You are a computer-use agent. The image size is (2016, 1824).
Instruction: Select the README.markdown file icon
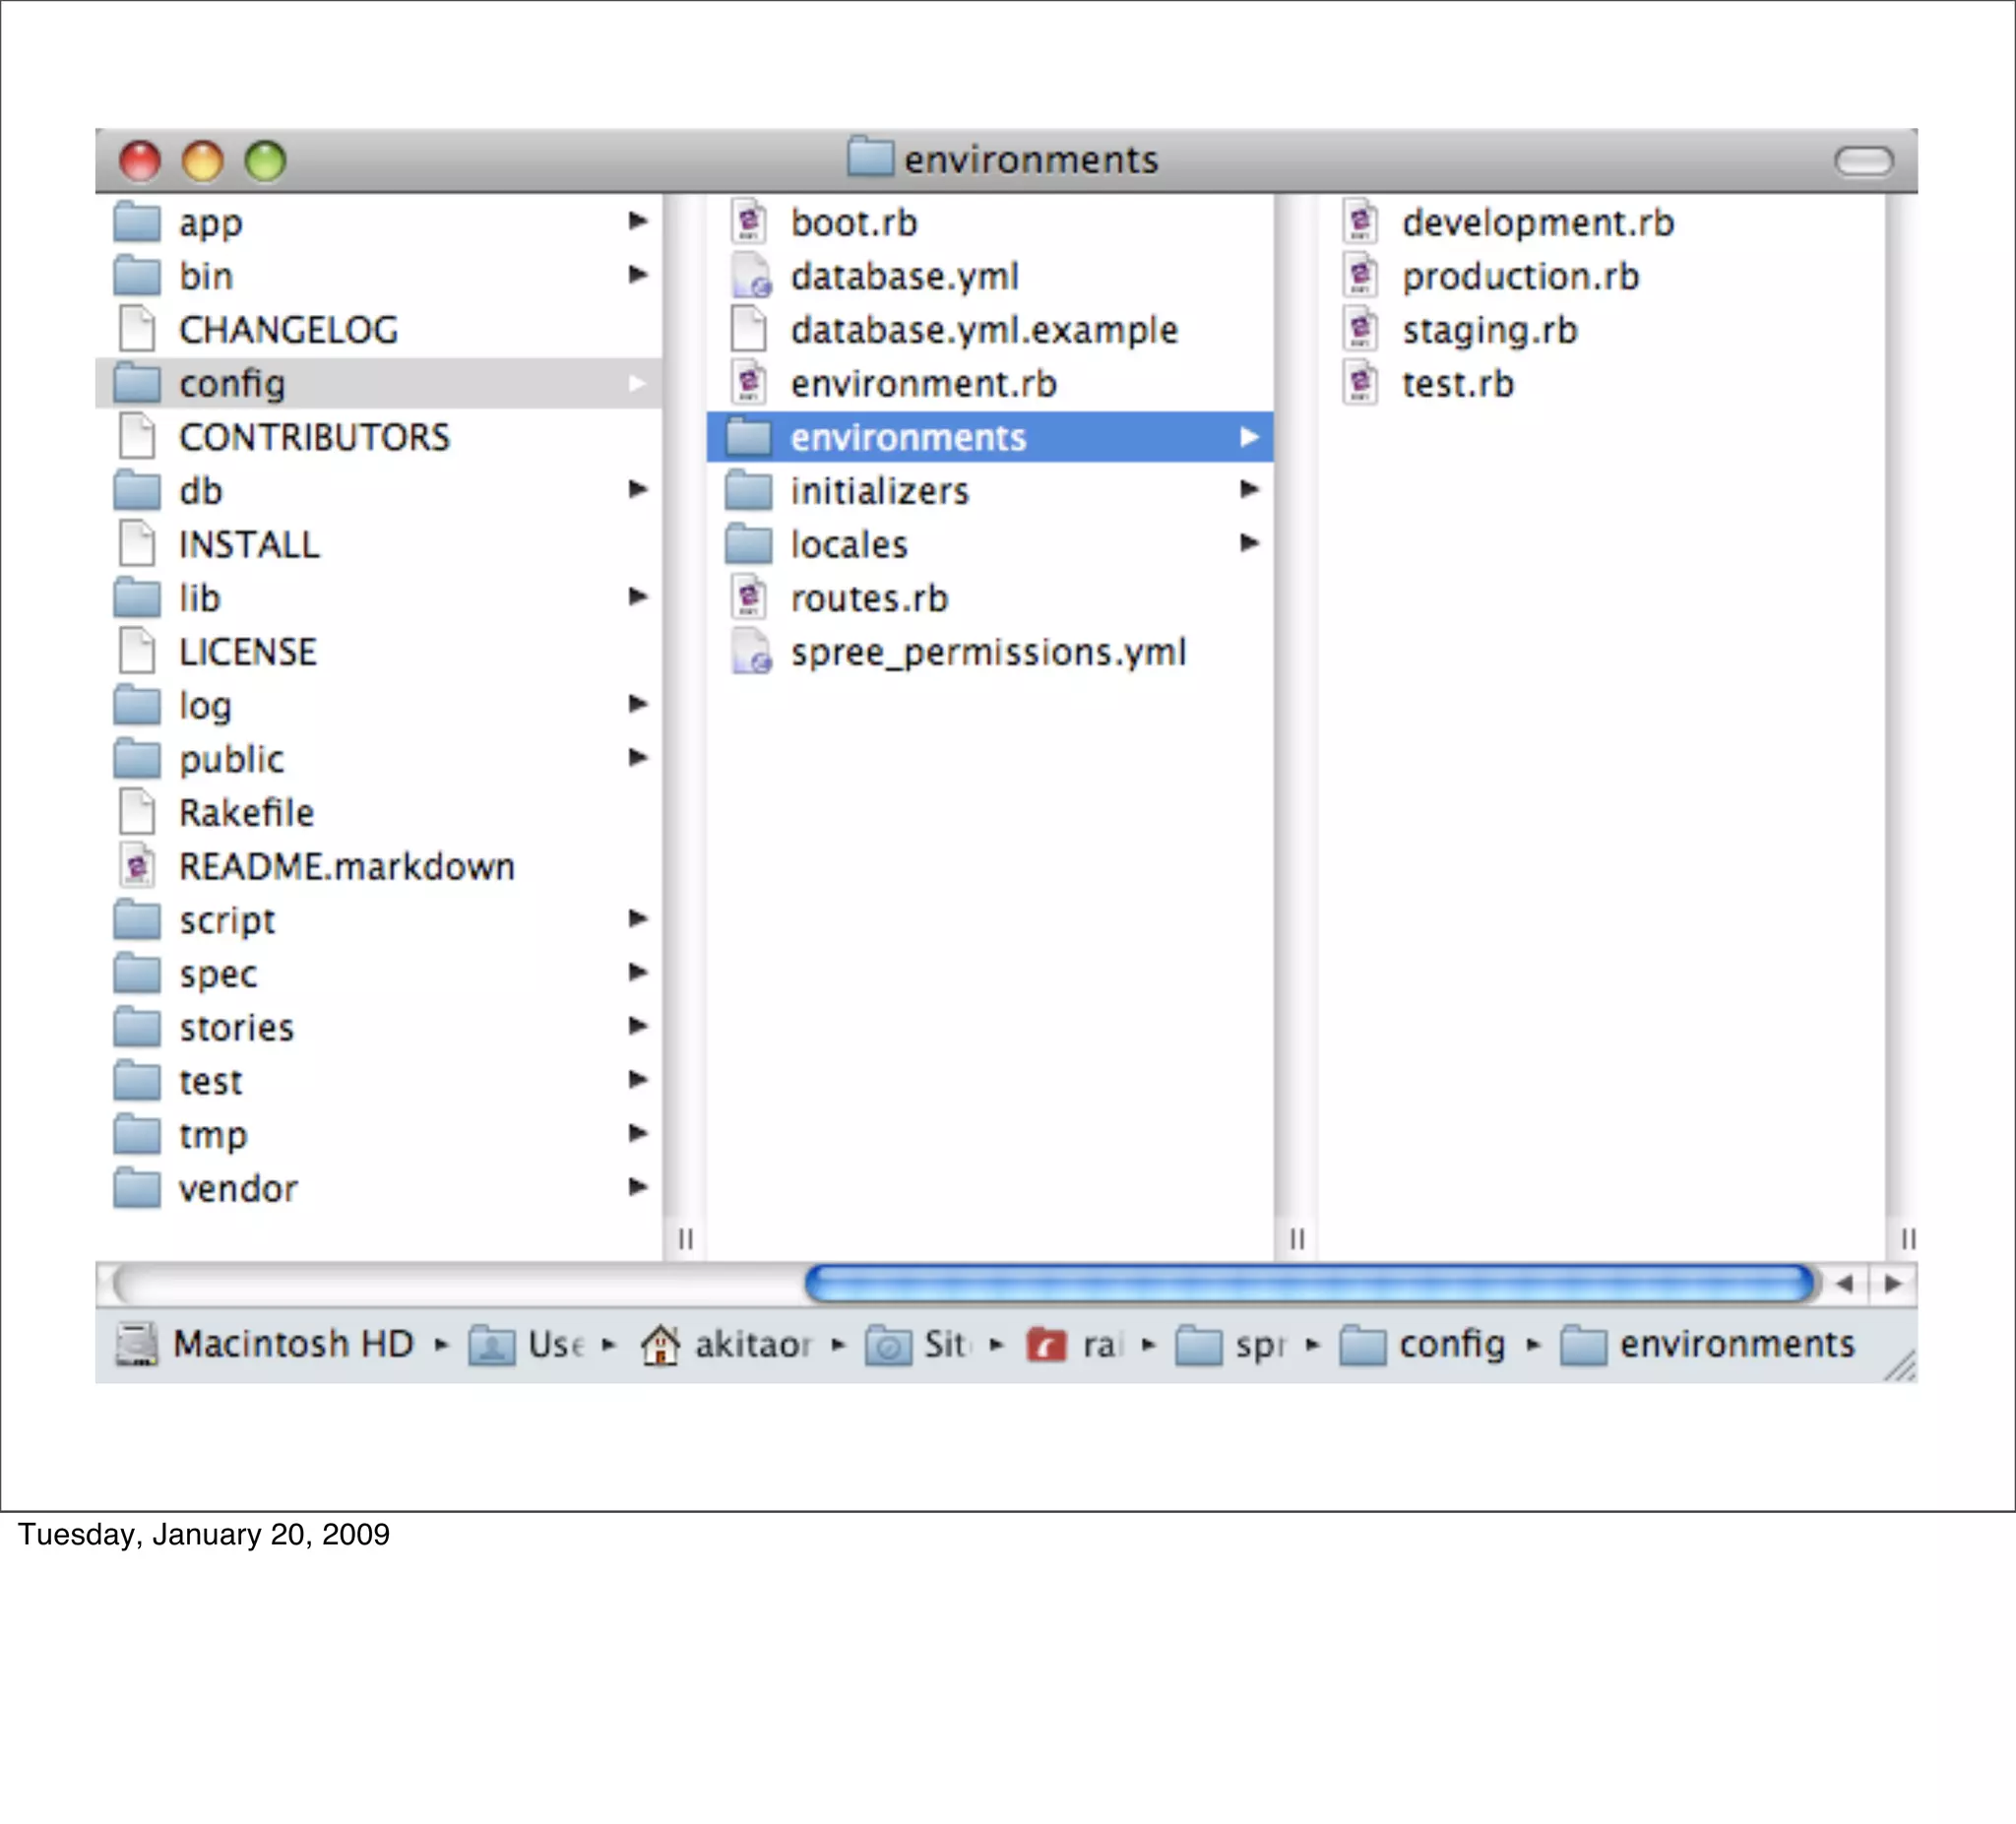(x=137, y=866)
